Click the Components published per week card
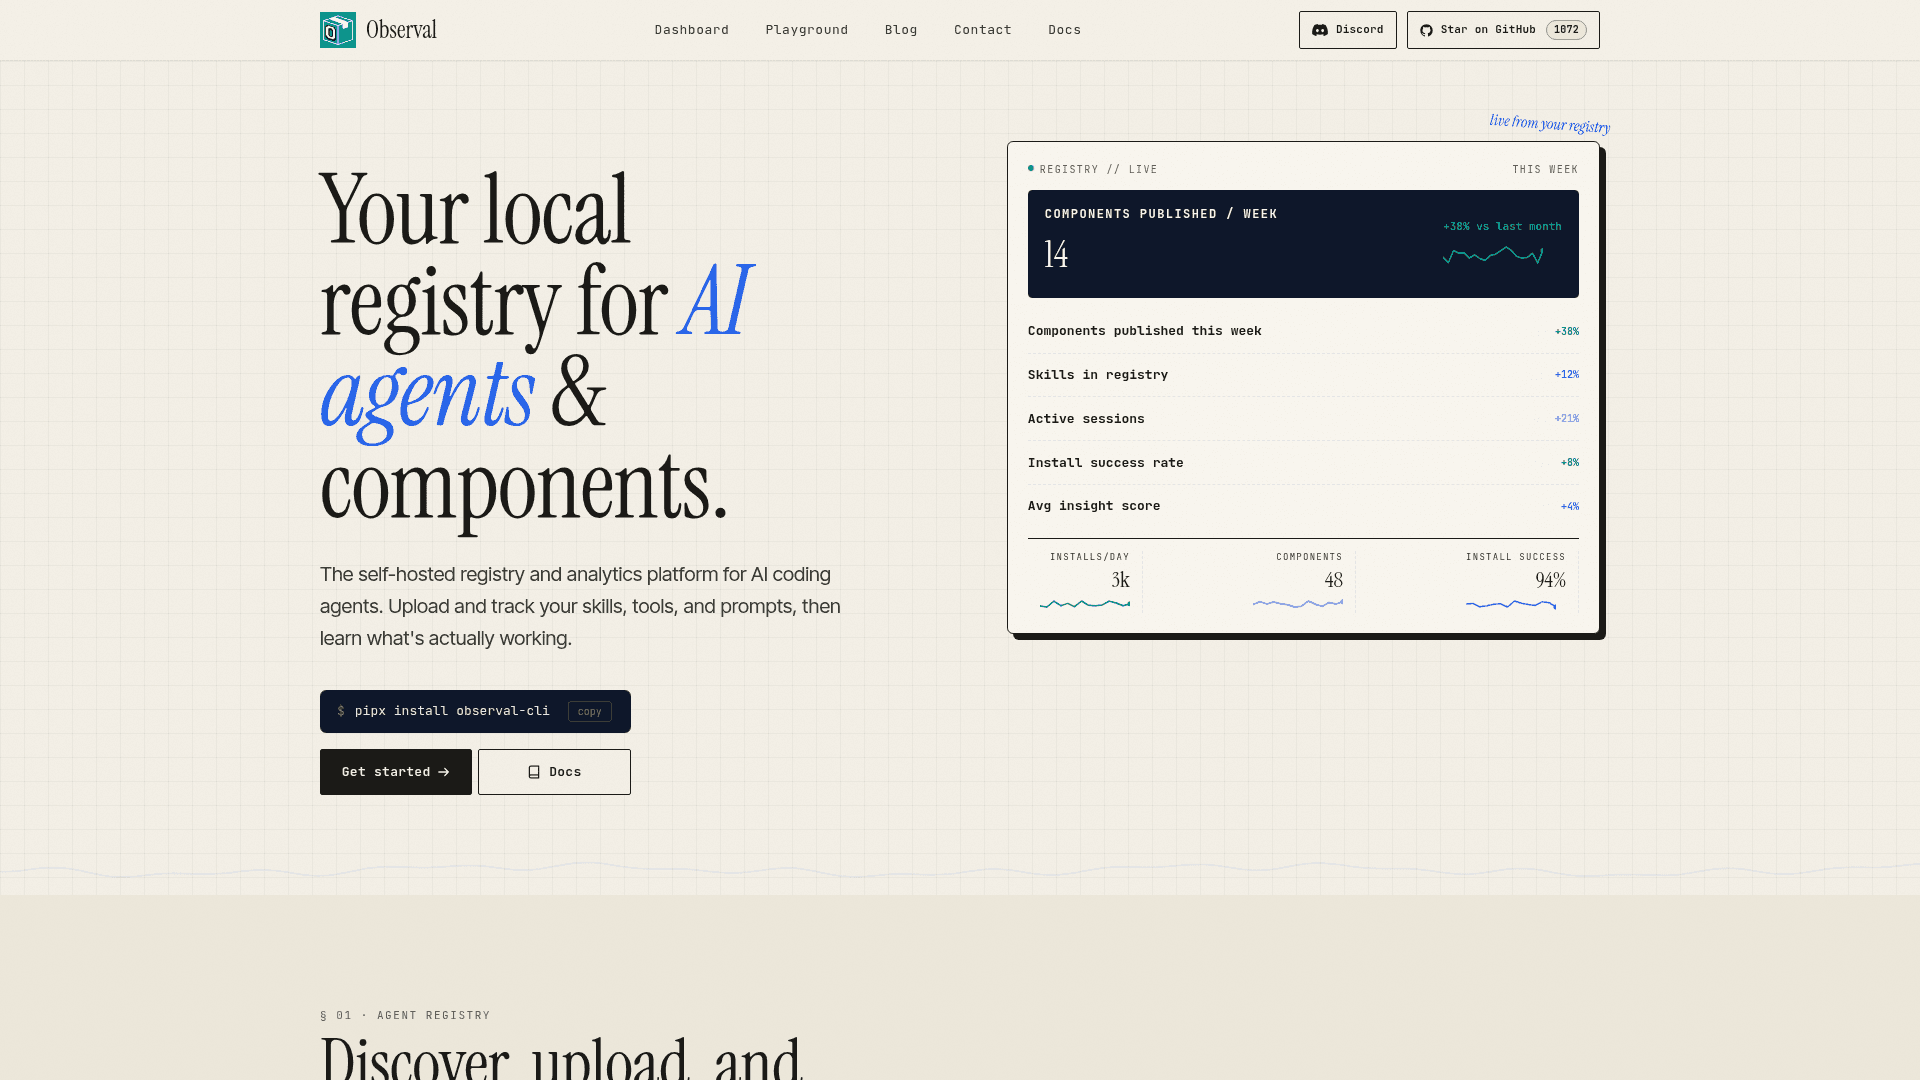The image size is (1920, 1080). coord(1303,244)
